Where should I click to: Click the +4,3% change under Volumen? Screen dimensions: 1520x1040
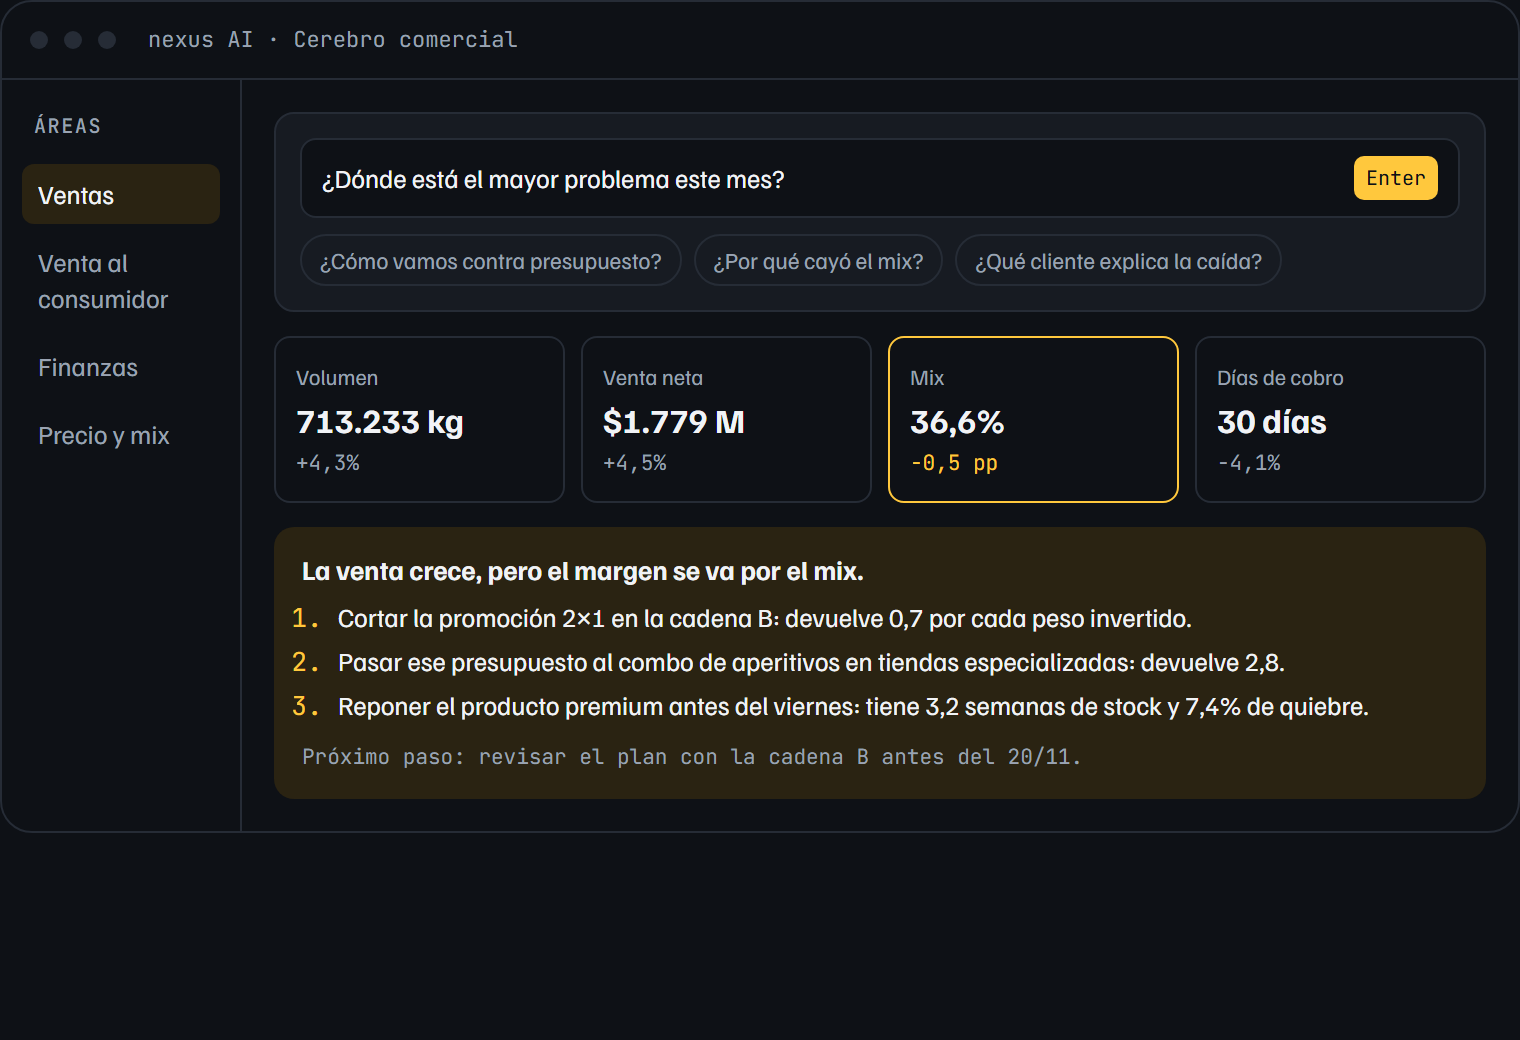tap(328, 463)
